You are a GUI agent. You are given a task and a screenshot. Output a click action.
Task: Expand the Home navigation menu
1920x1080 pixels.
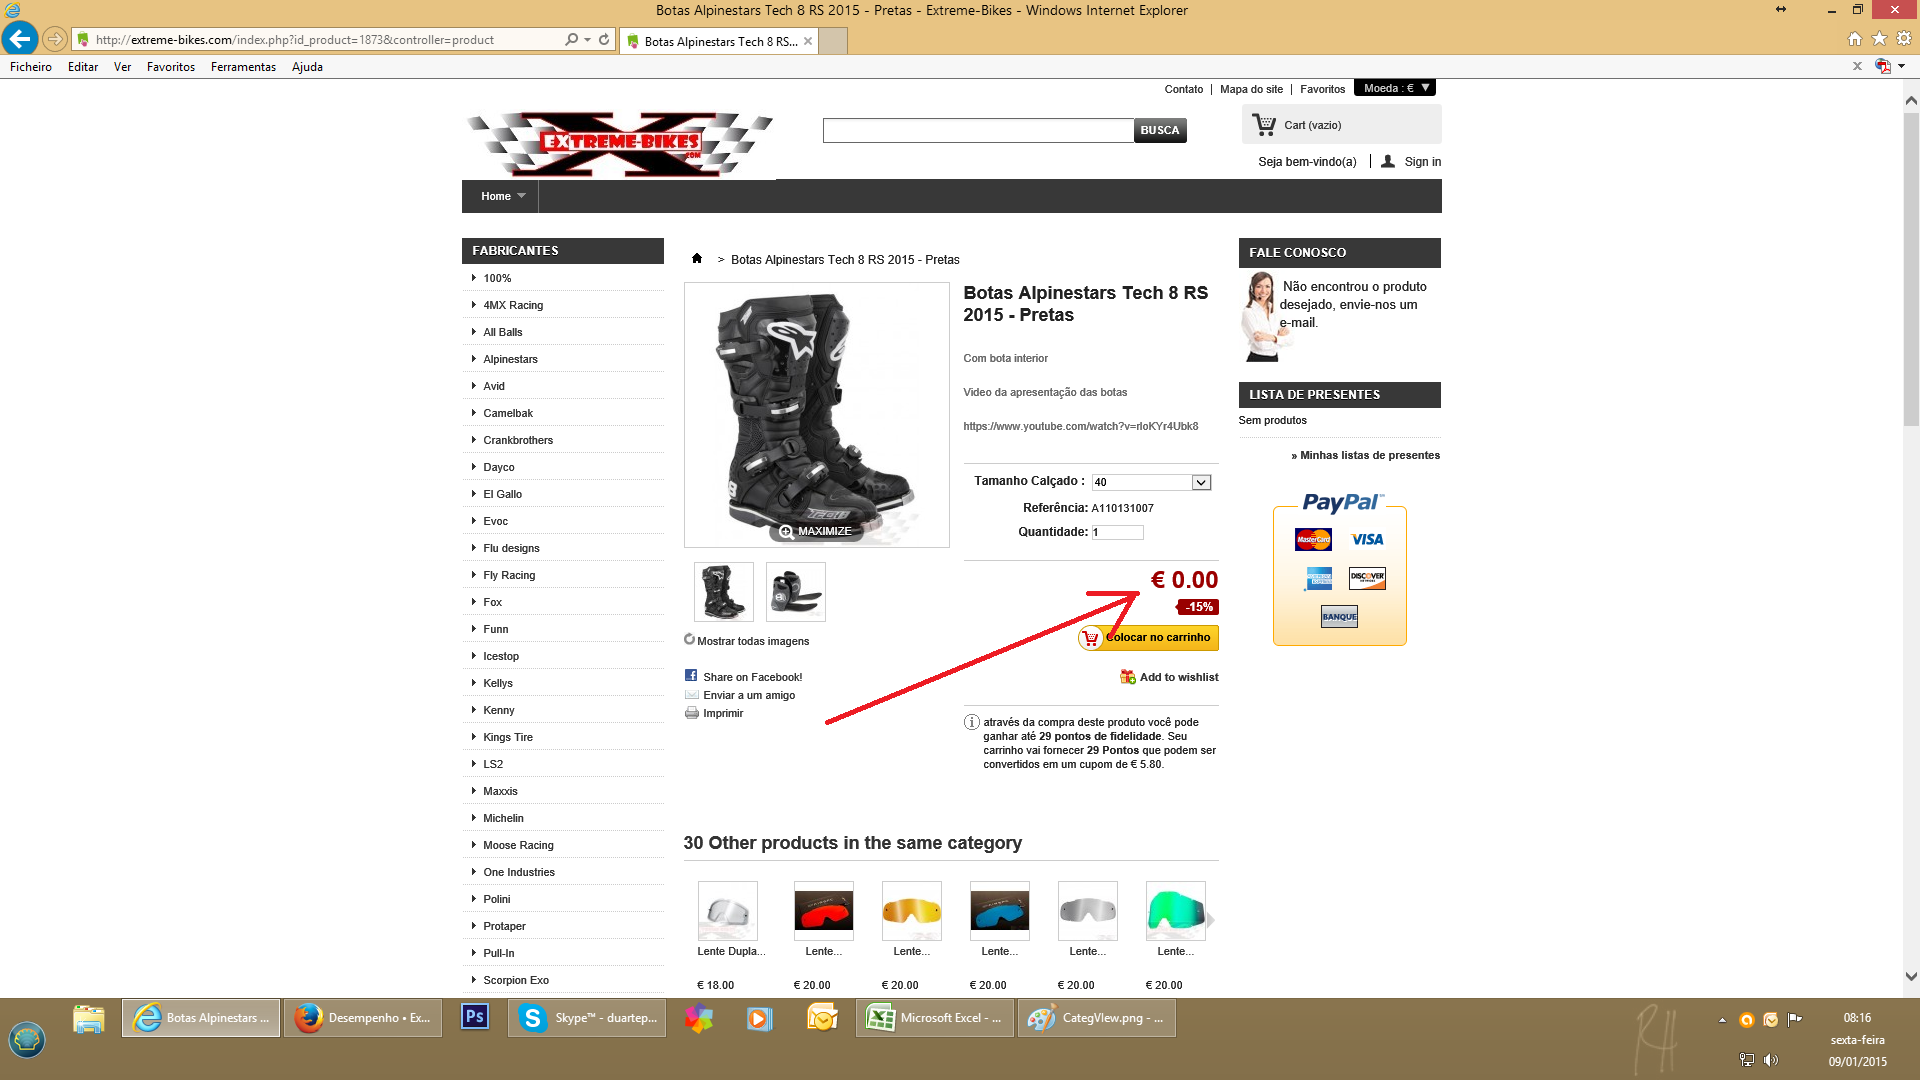tap(501, 196)
